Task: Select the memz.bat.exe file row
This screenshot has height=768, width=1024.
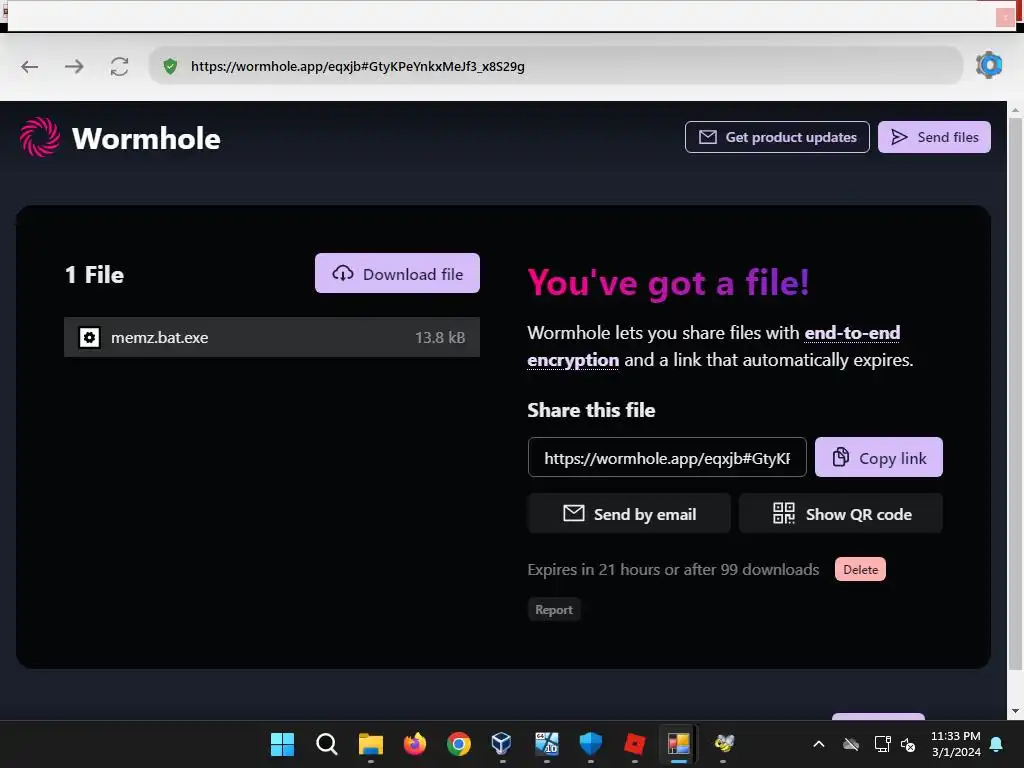Action: coord(272,337)
